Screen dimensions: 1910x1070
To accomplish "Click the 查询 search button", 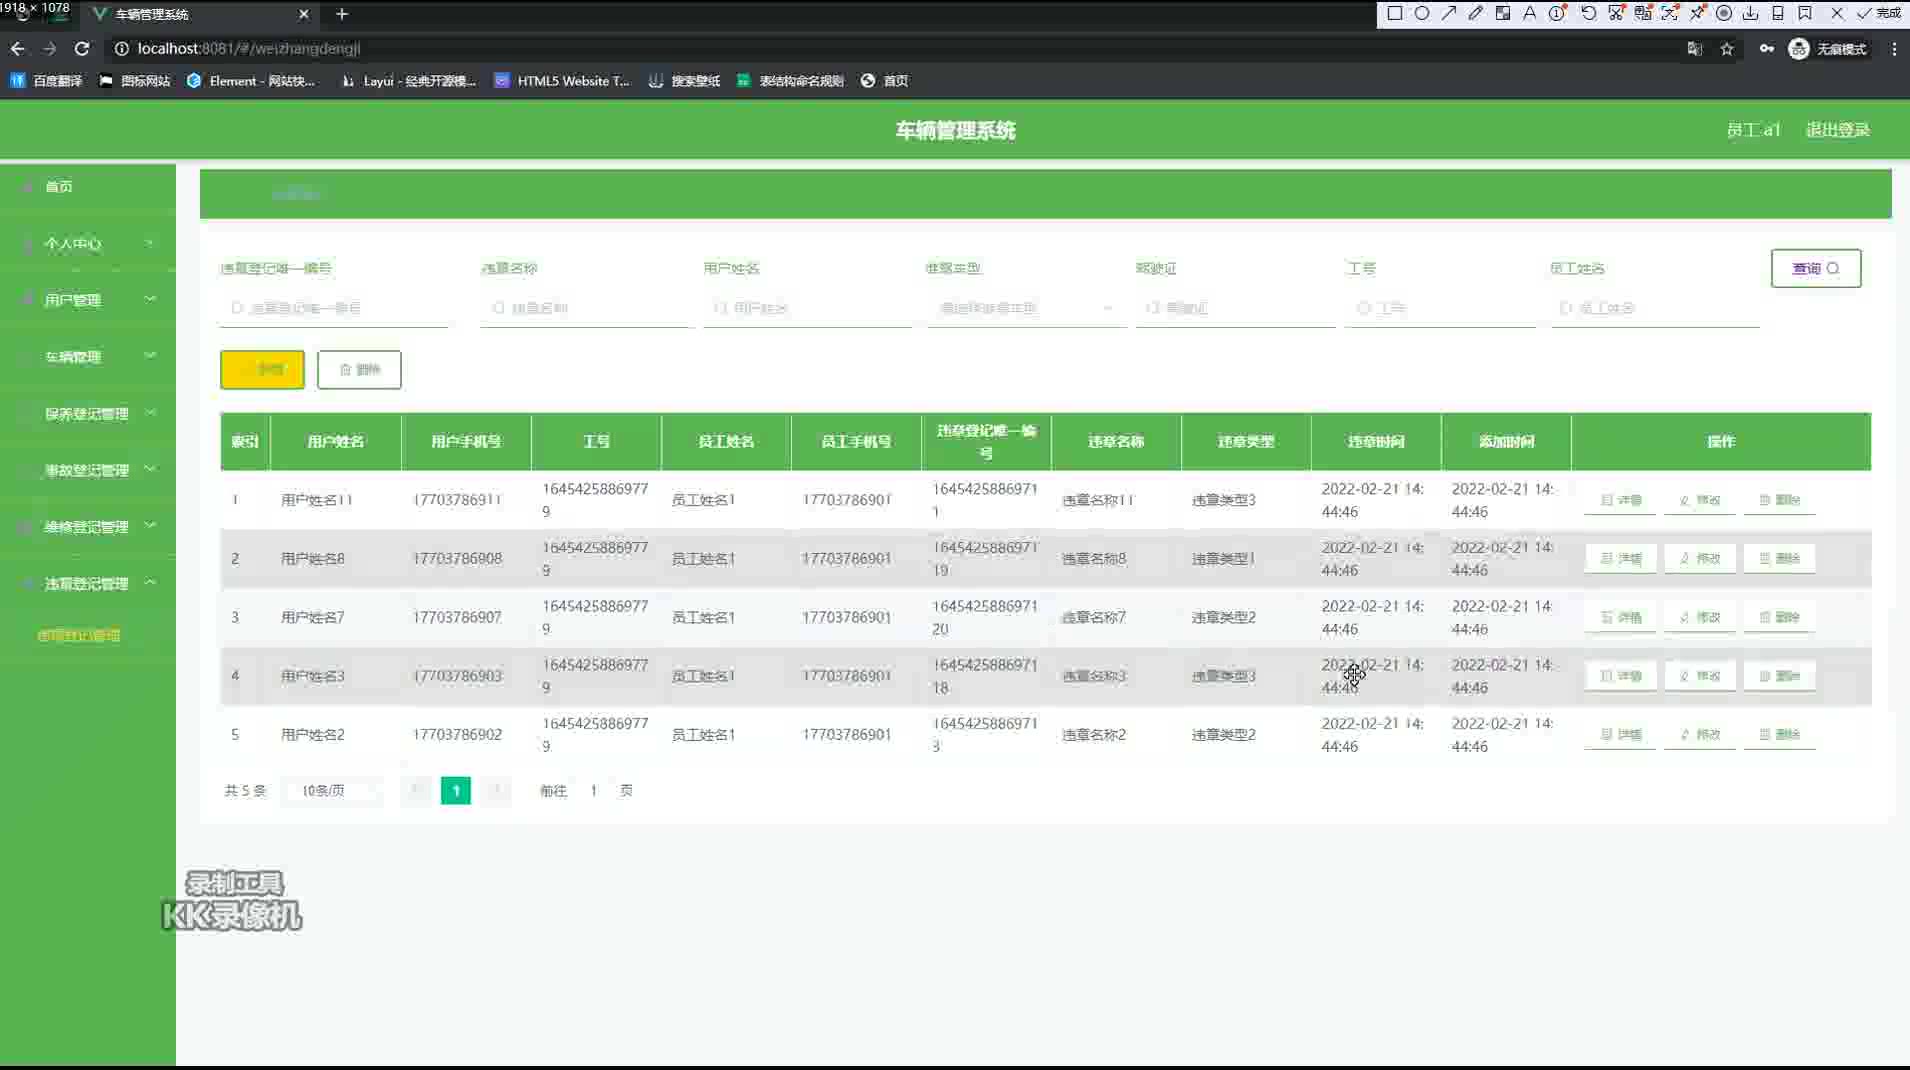I will click(1816, 268).
